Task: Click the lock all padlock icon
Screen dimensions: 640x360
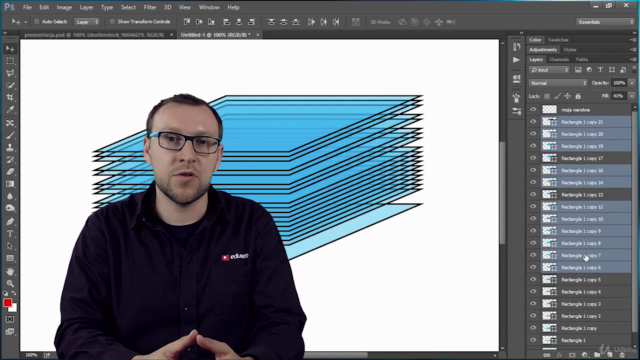Action: point(578,96)
